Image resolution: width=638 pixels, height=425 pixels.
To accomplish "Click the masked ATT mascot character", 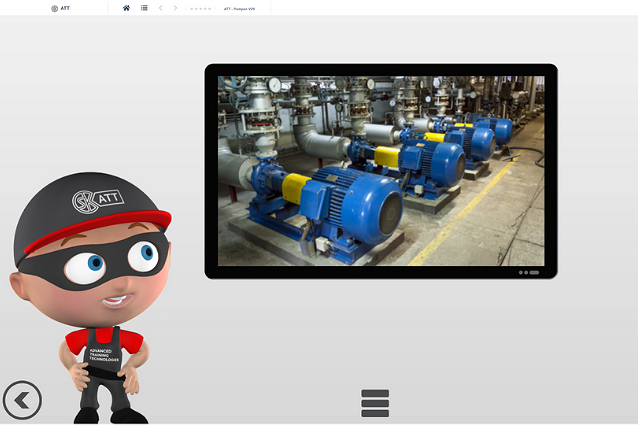I will [90, 297].
